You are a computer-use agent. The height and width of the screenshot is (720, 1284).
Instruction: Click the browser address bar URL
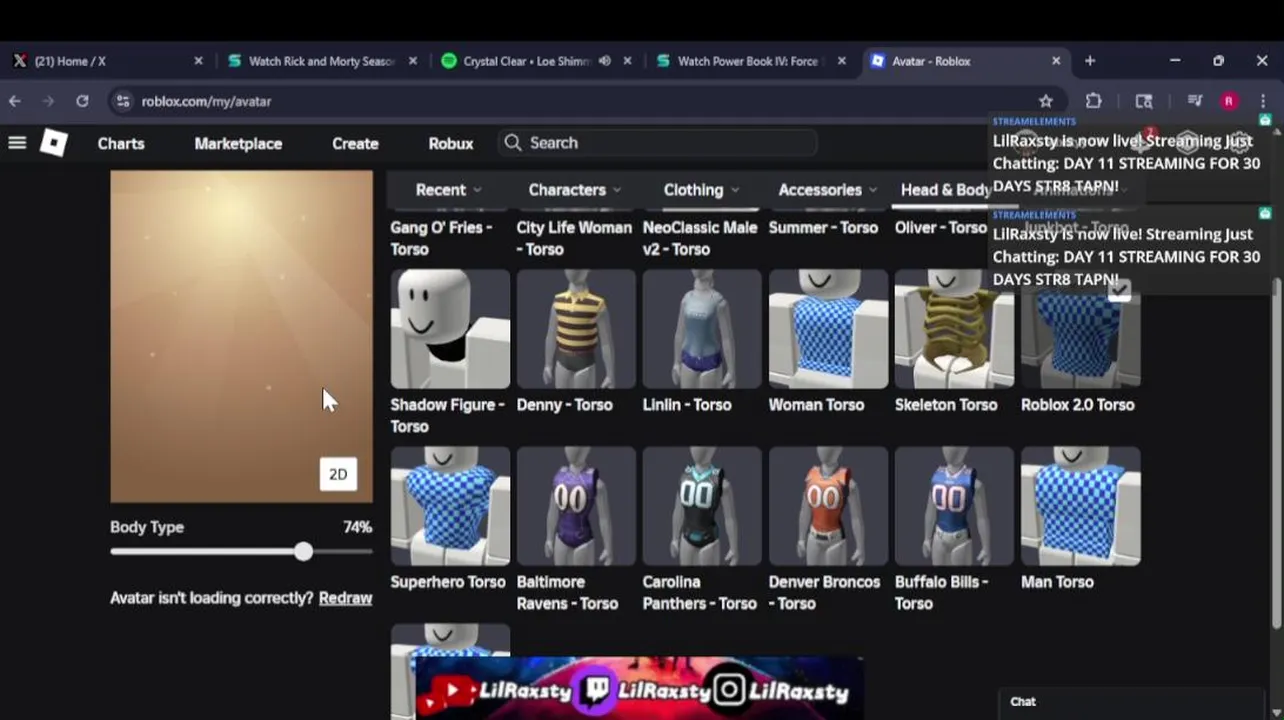tap(206, 101)
